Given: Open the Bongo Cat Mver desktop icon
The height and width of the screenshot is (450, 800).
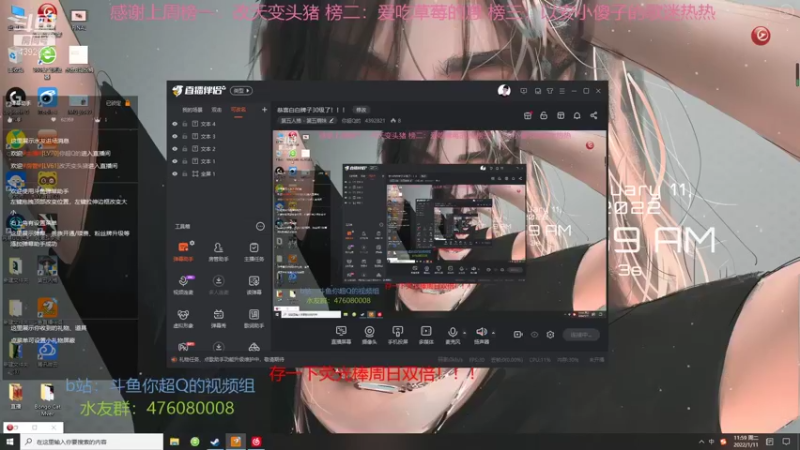Looking at the screenshot, I should point(47,398).
